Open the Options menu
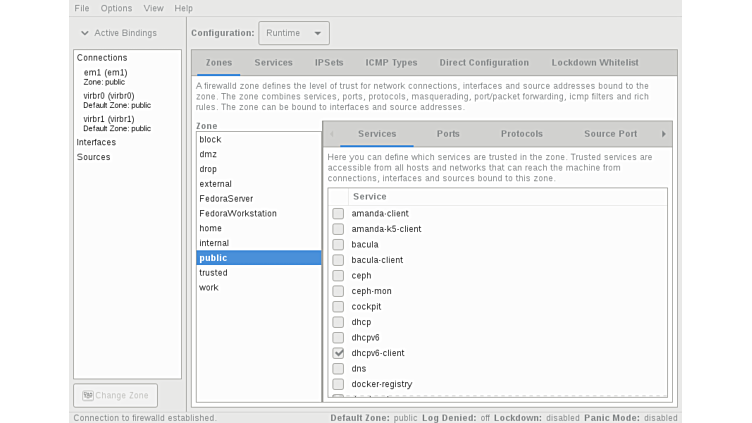Image resolution: width=752 pixels, height=423 pixels. tap(116, 8)
